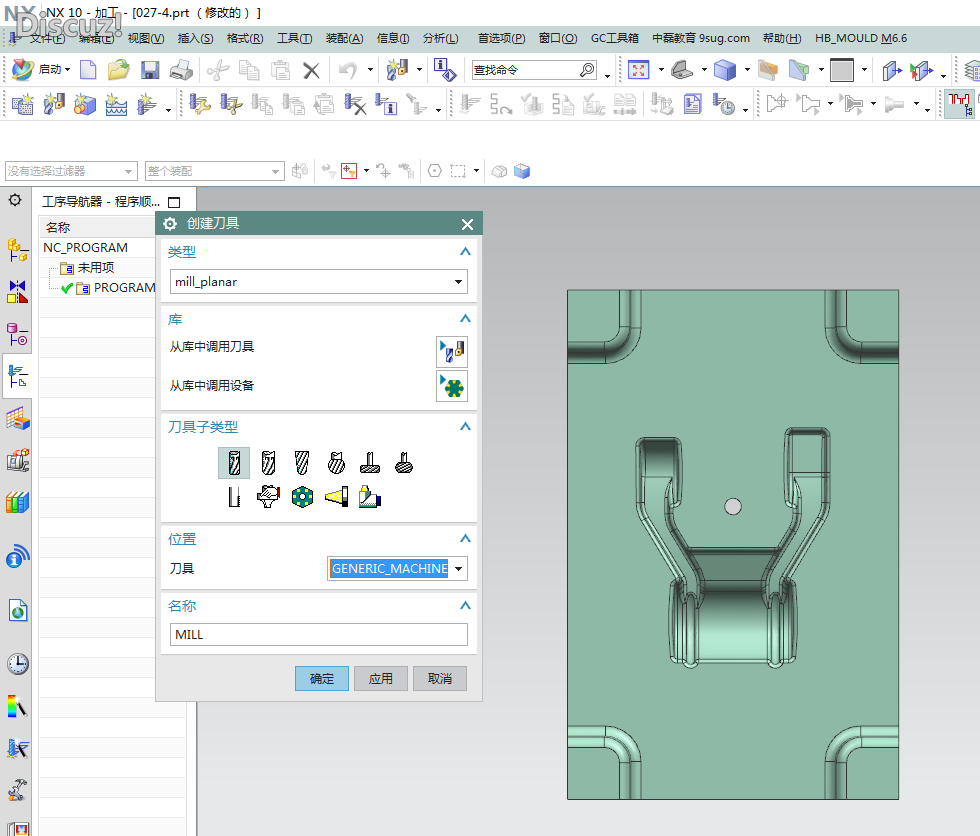Click the retrieve device from library icon
This screenshot has width=980, height=836.
[x=452, y=386]
